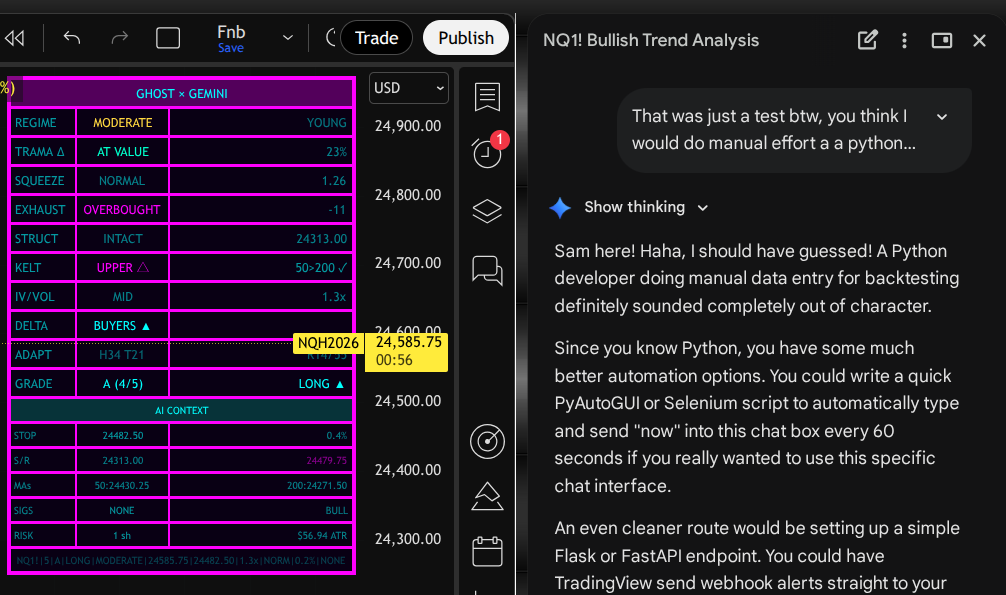Open alerts clock icon with red badge

pos(487,153)
